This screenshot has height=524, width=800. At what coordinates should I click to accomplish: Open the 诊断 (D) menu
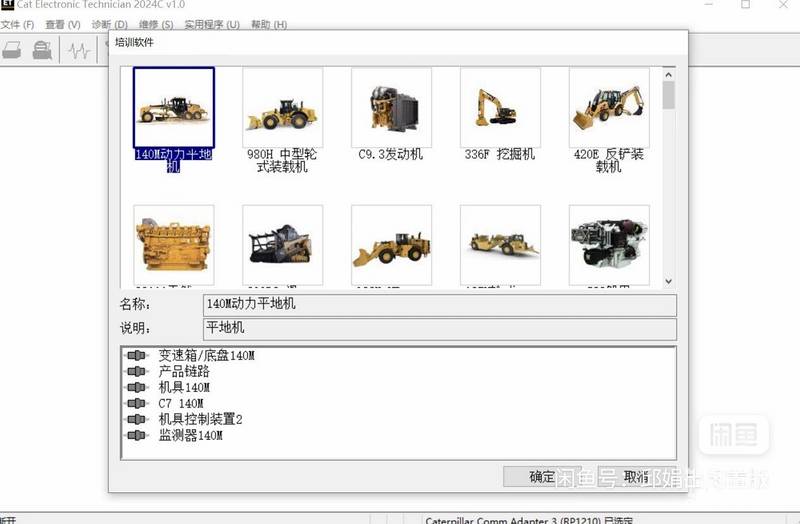pyautogui.click(x=109, y=24)
